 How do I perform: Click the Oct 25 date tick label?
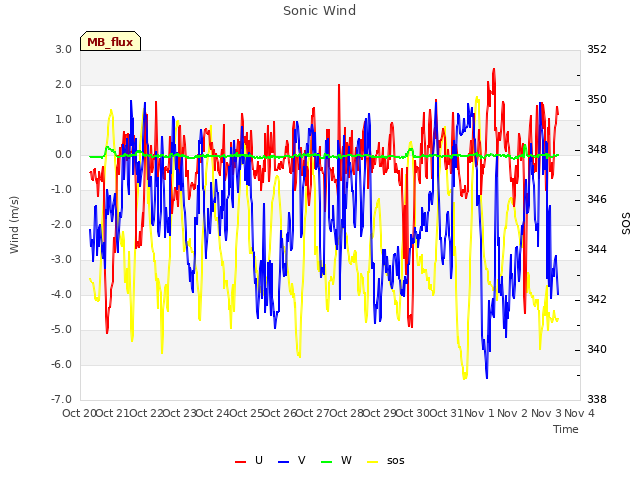[x=247, y=413]
